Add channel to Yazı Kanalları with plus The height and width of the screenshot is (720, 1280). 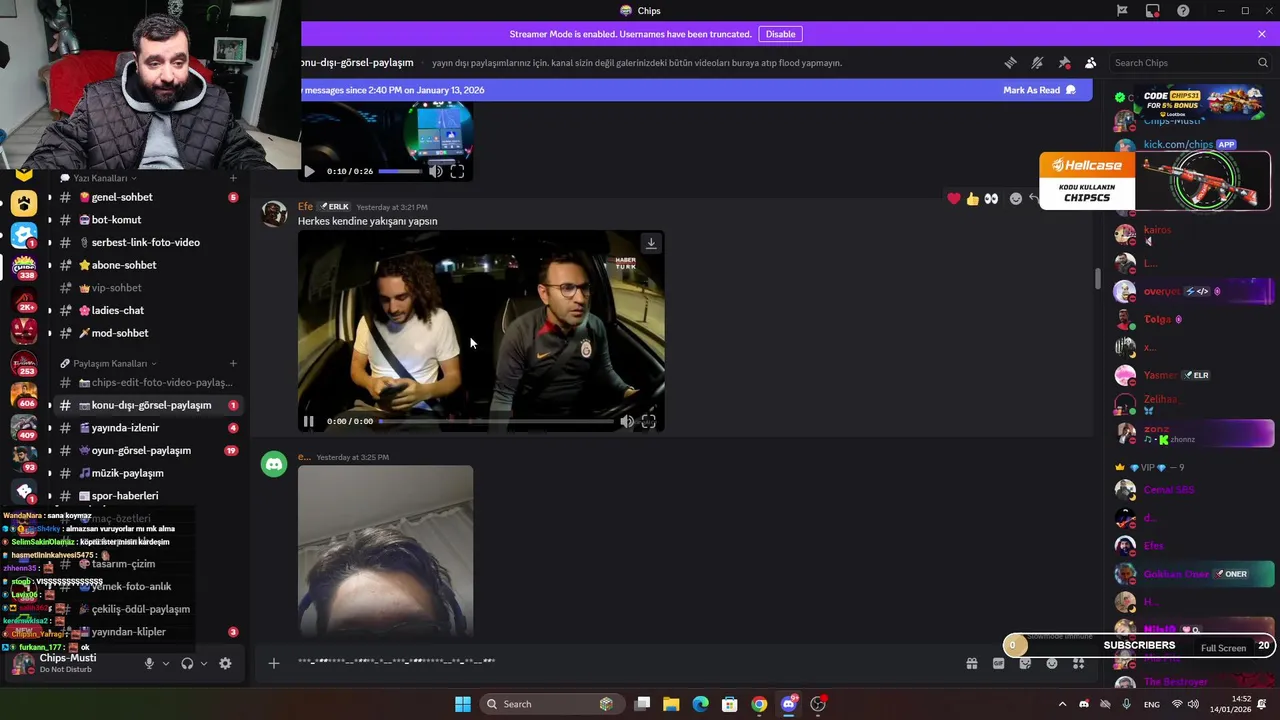[x=233, y=178]
